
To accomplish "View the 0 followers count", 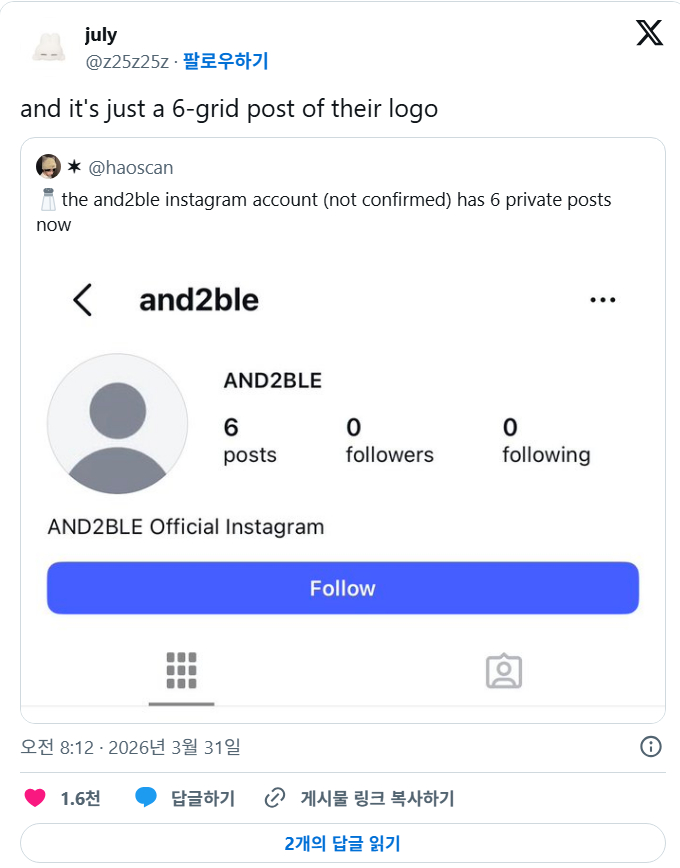I will point(390,440).
